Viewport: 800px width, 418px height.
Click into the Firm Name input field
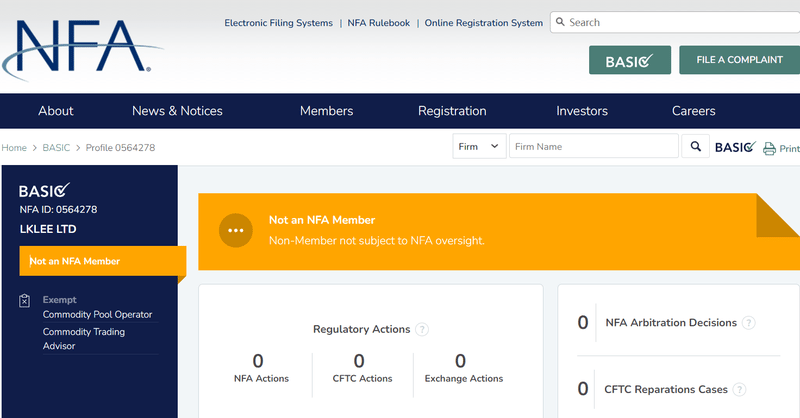[x=594, y=147]
